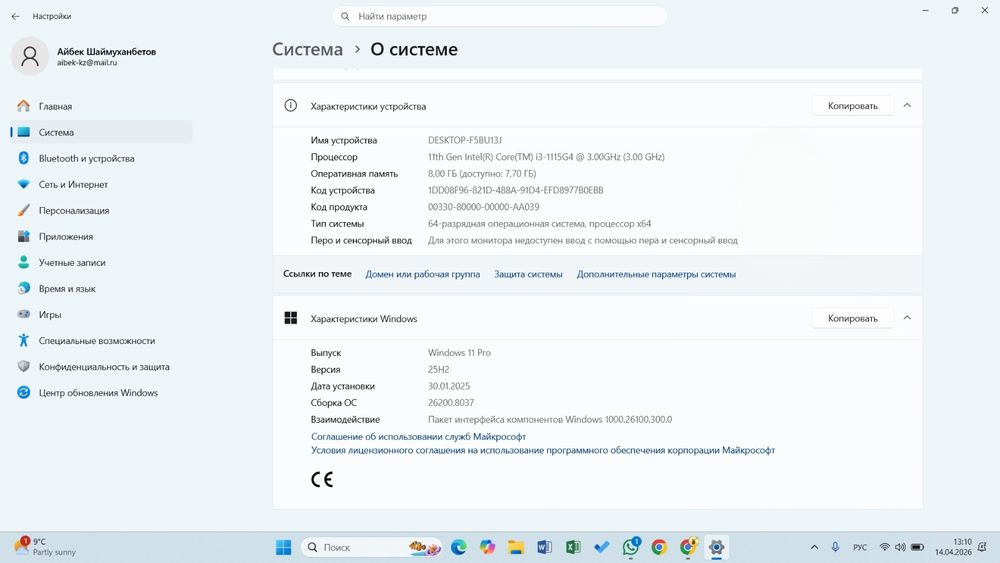
Task: Open Copilot from the taskbar
Action: coord(487,547)
